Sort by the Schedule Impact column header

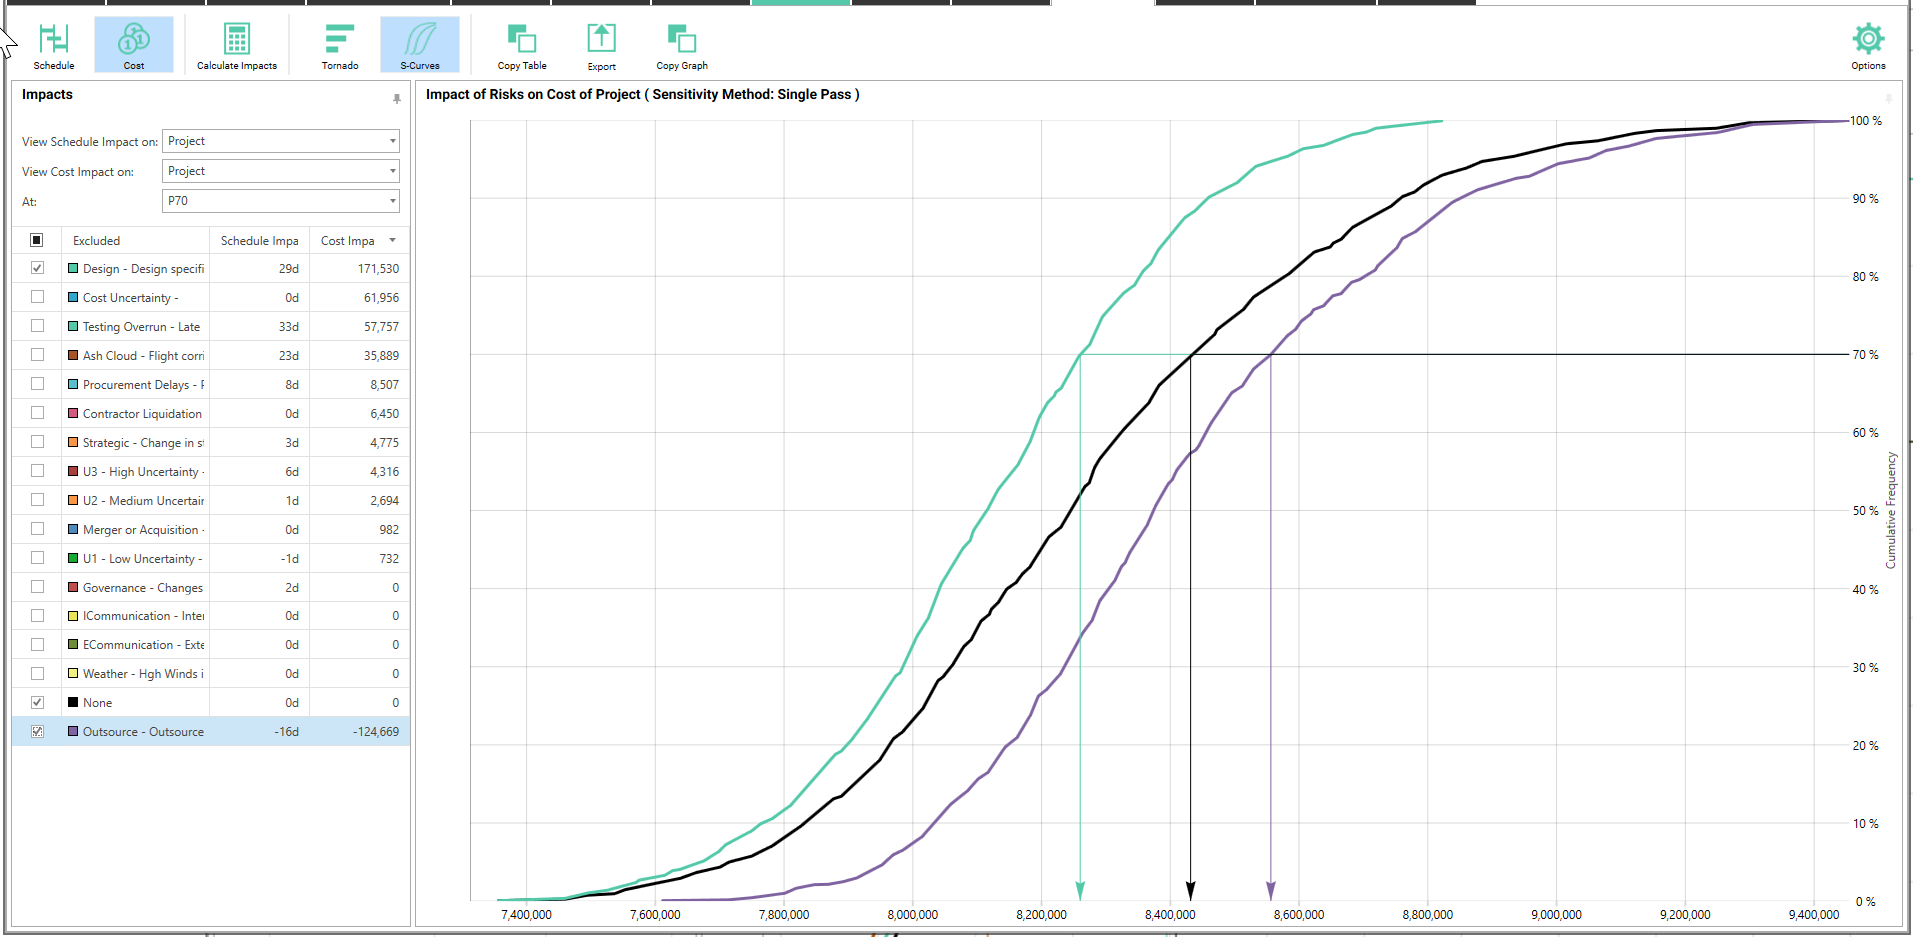click(x=259, y=241)
